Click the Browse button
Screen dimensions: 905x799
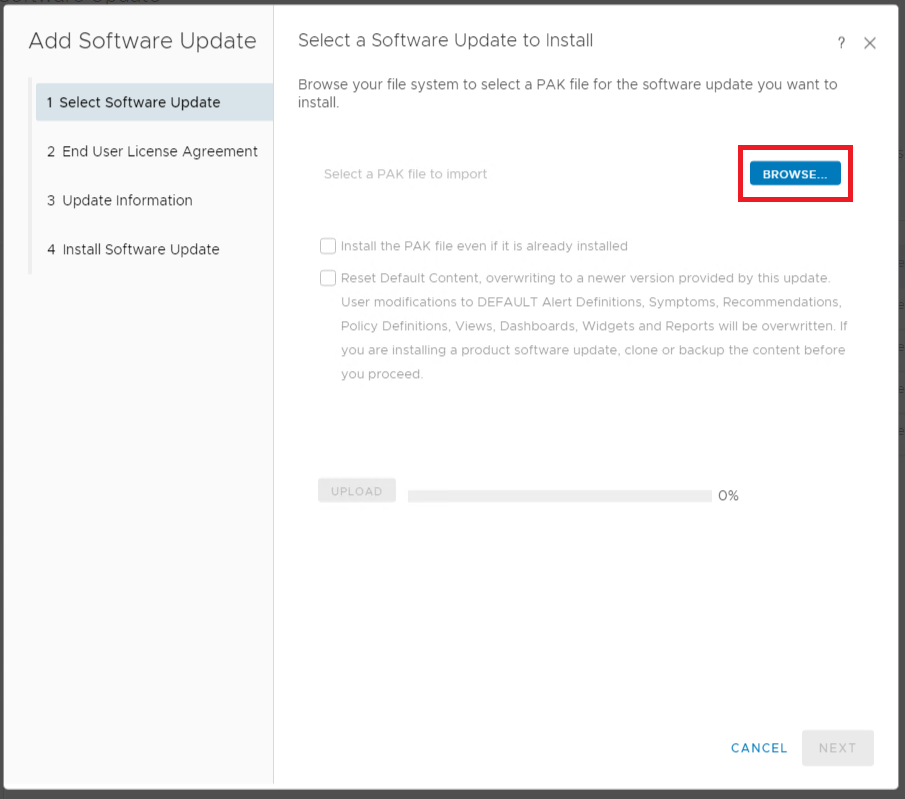(795, 174)
